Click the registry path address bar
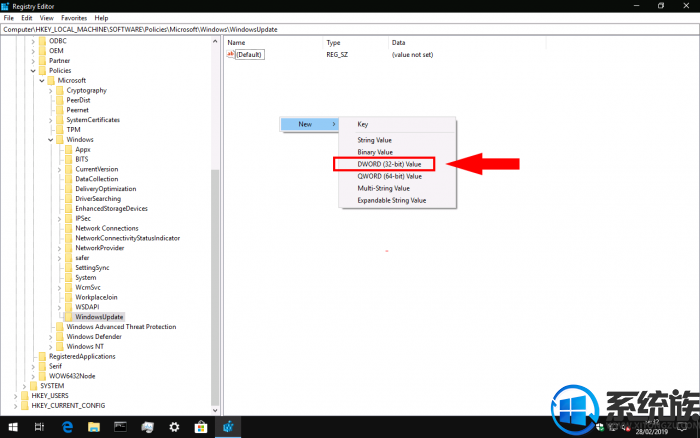This screenshot has width=700, height=438. pos(349,29)
